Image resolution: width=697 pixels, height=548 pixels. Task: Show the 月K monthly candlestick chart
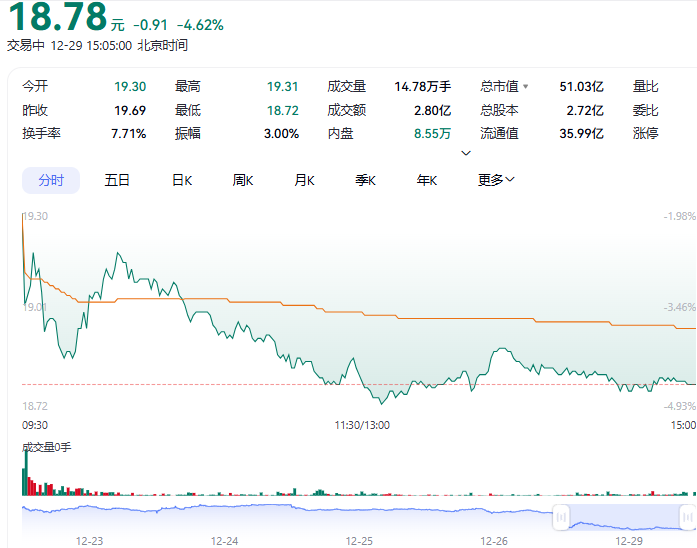click(304, 180)
